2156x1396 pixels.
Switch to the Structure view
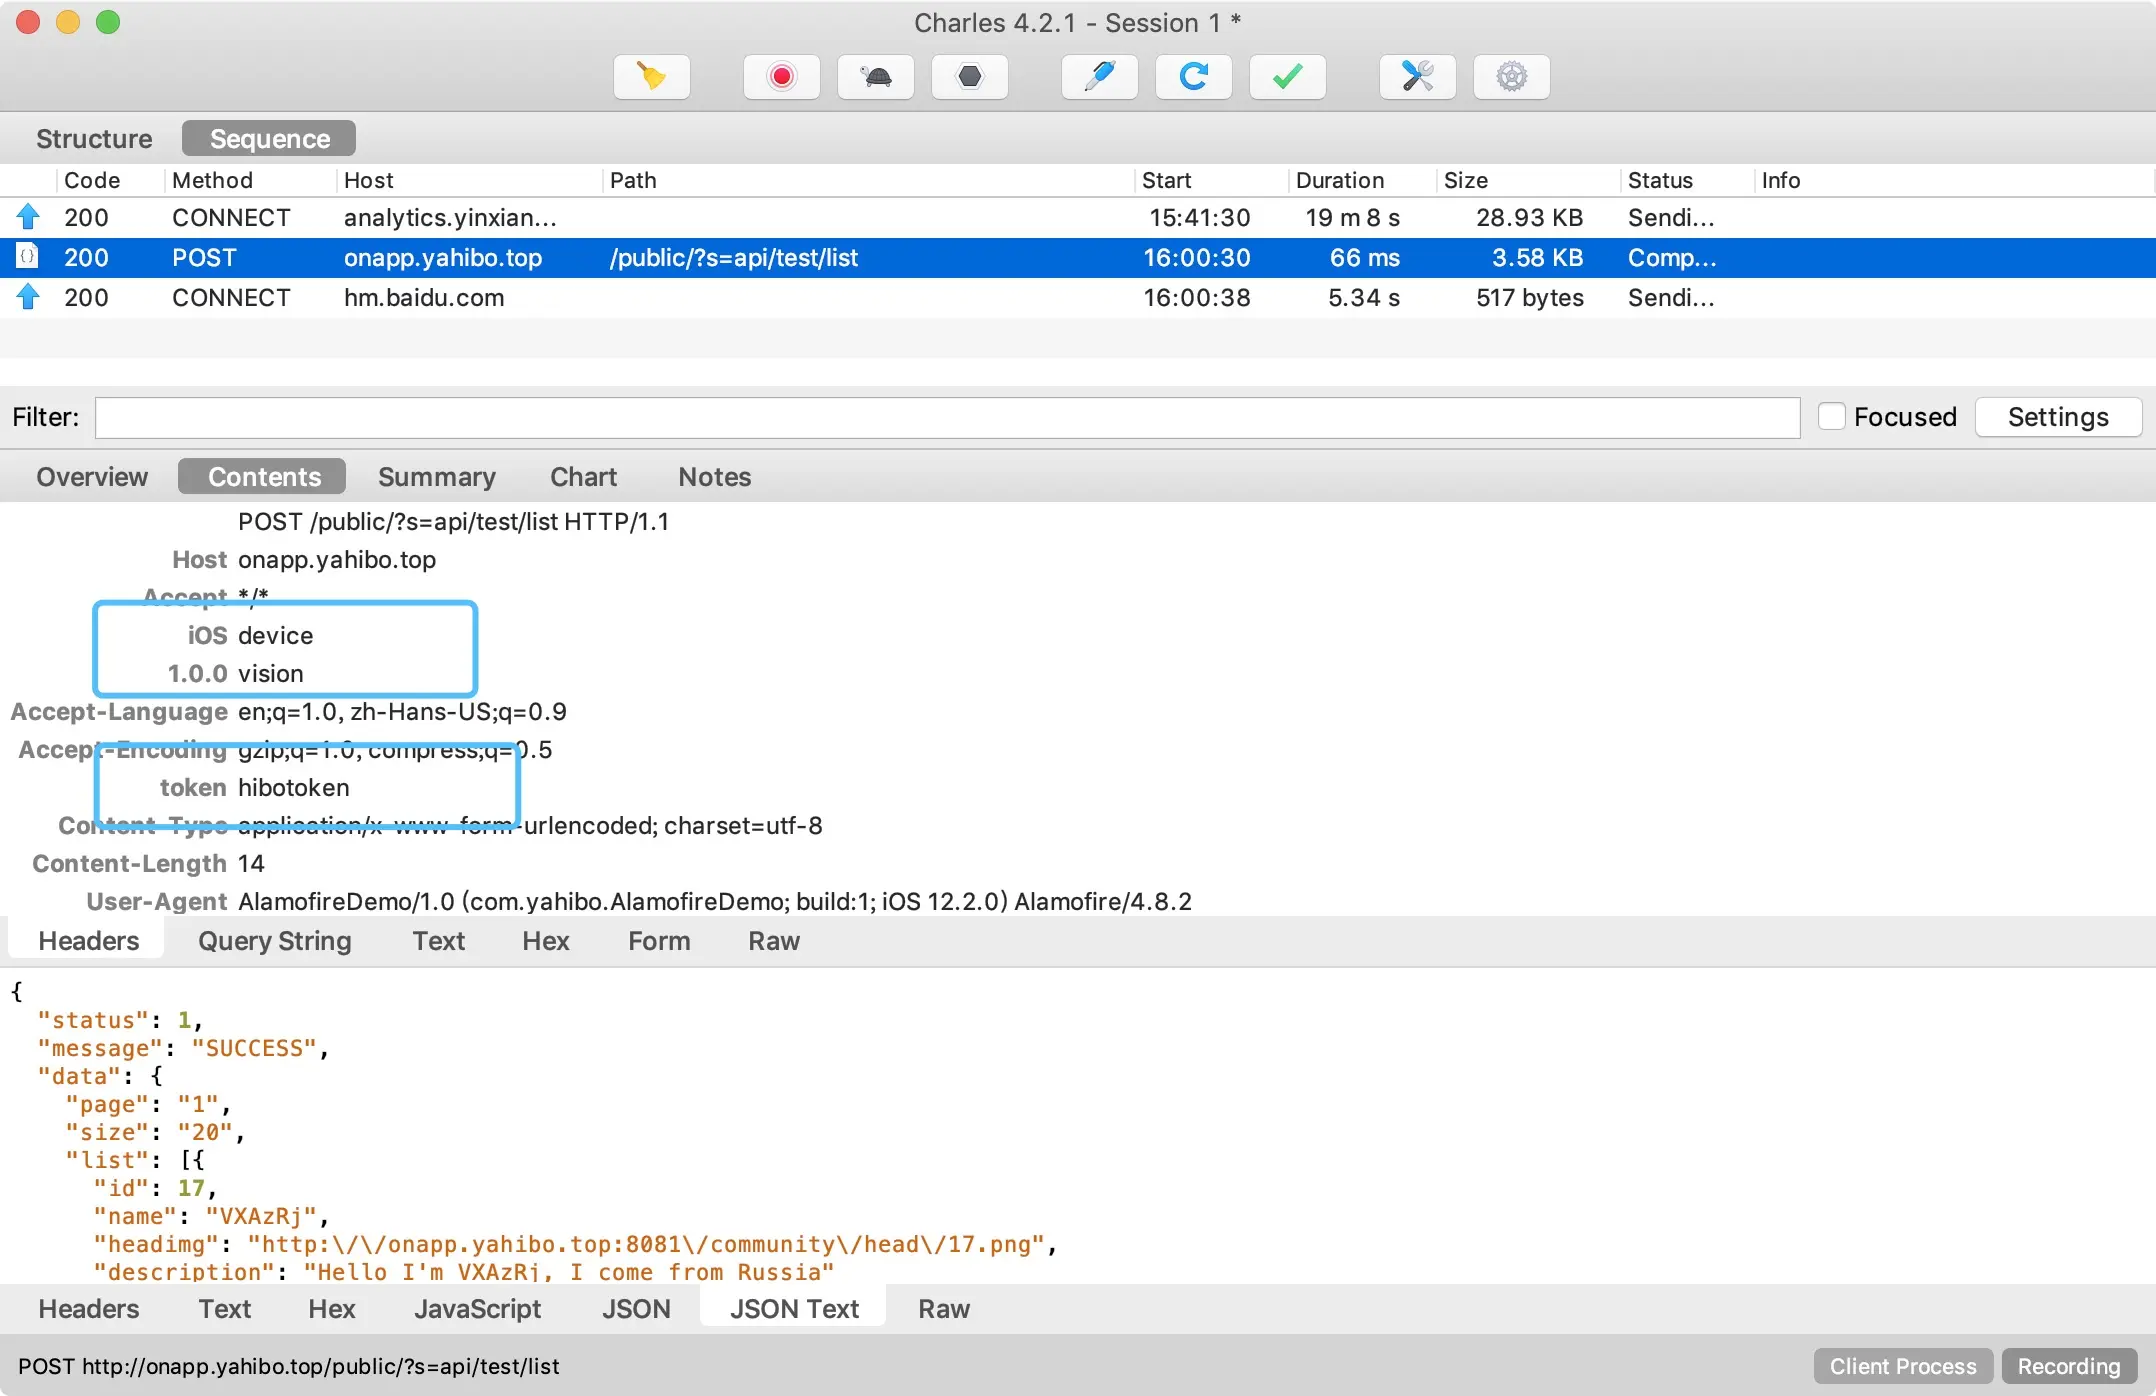pyautogui.click(x=94, y=139)
